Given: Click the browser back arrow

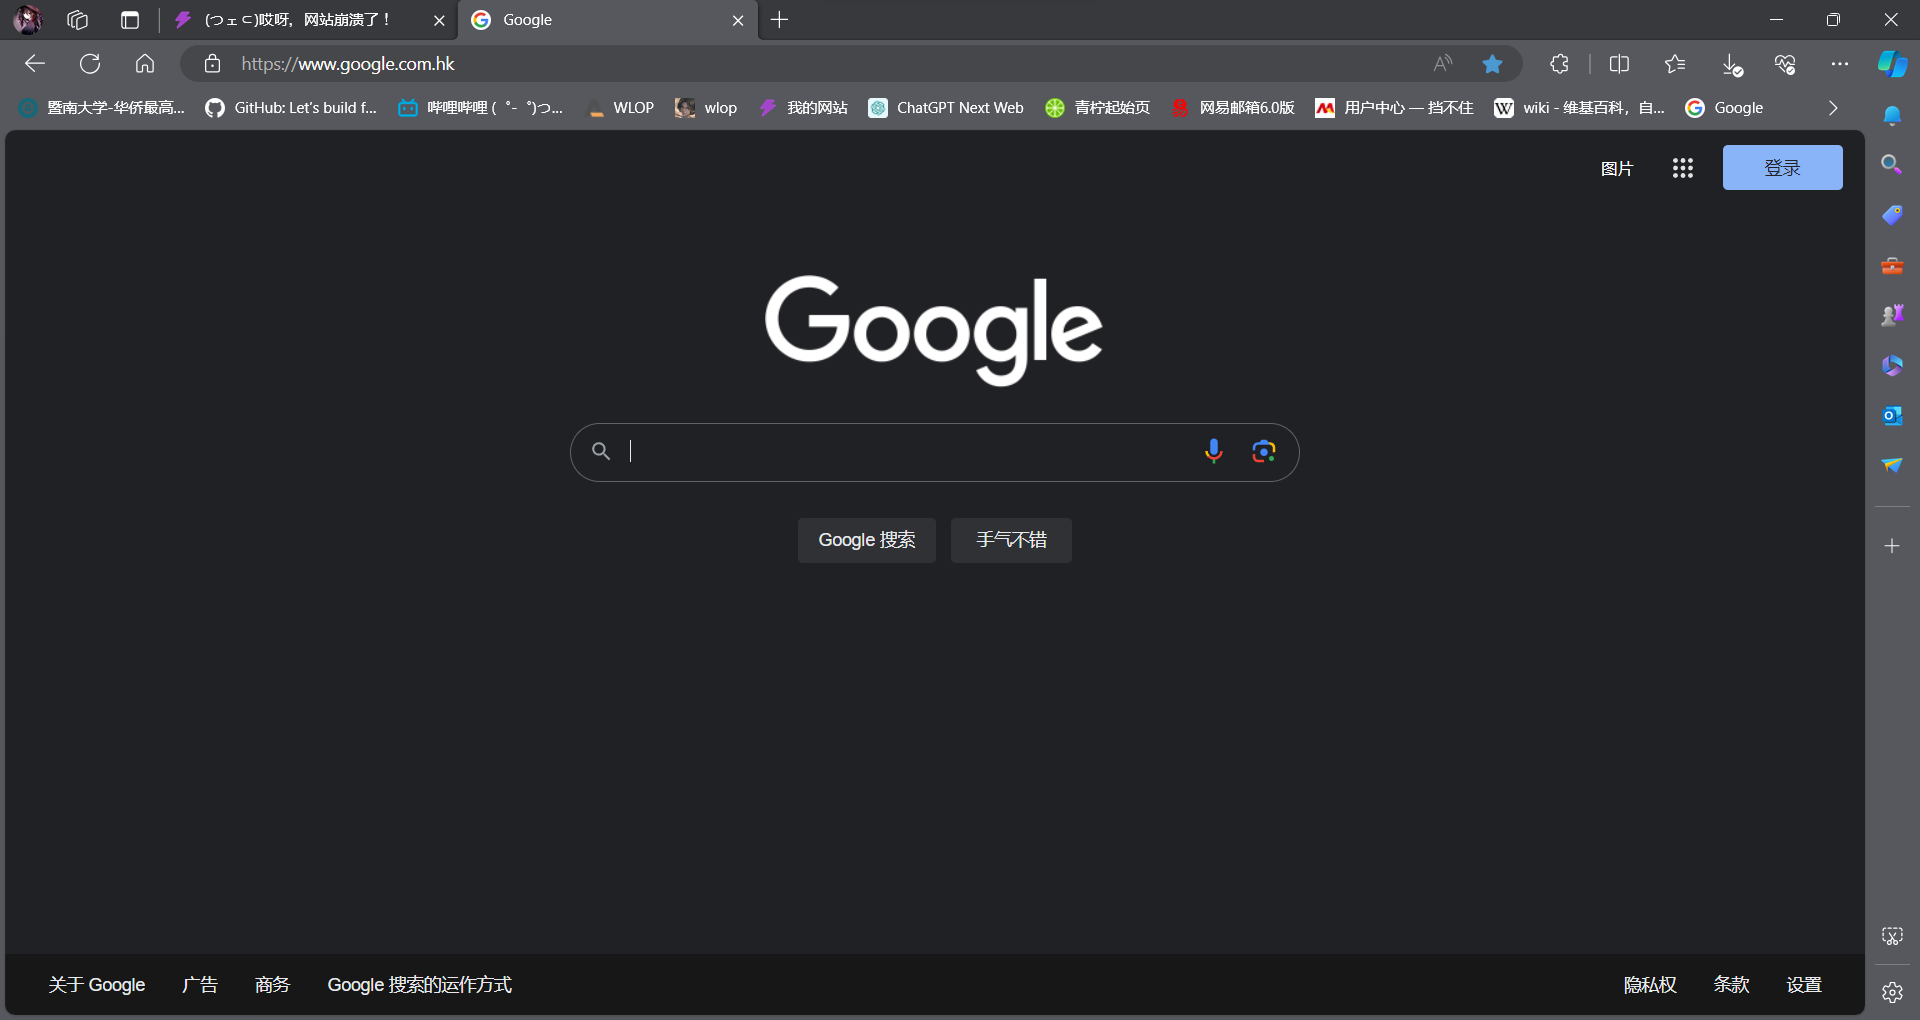Looking at the screenshot, I should click(x=35, y=64).
